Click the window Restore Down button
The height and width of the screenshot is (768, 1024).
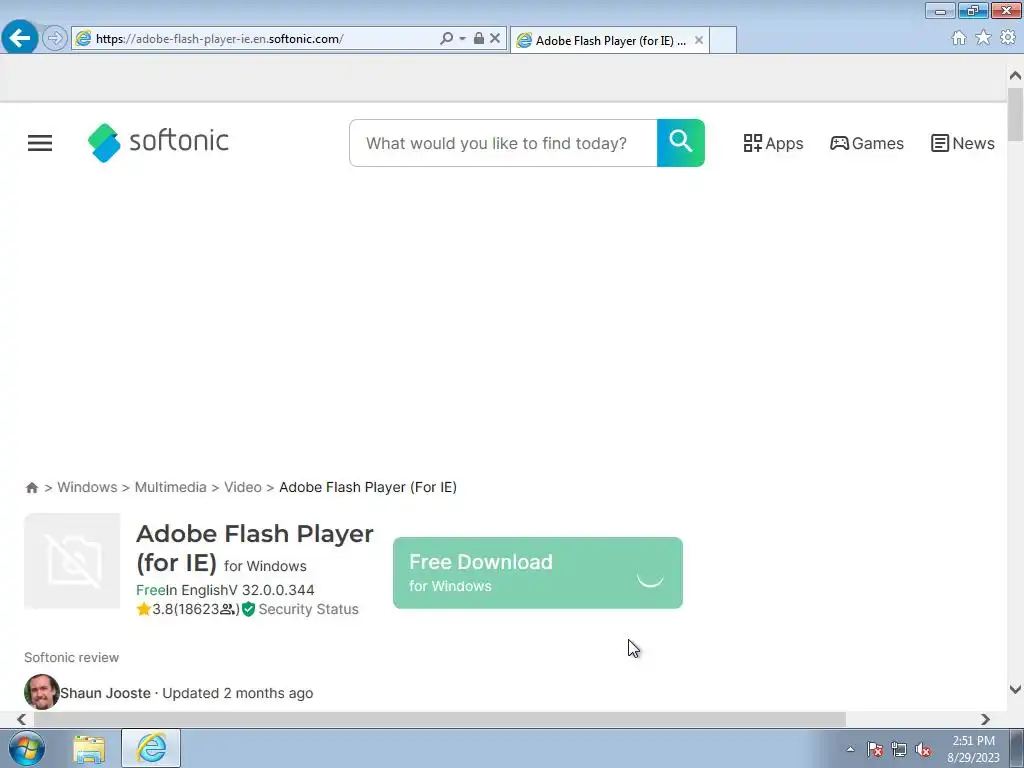pyautogui.click(x=973, y=10)
